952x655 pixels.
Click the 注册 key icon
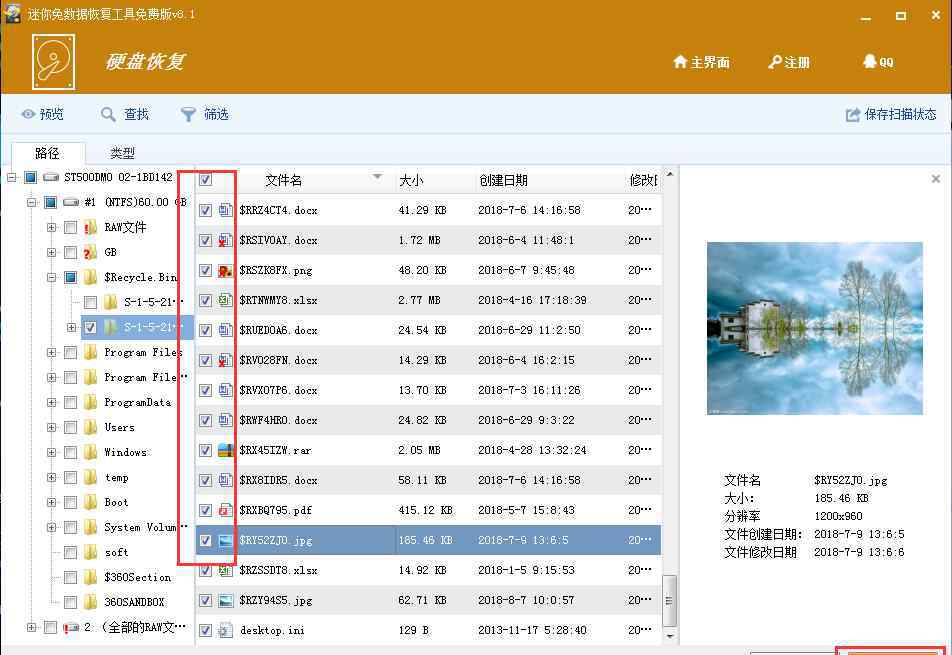[x=774, y=62]
